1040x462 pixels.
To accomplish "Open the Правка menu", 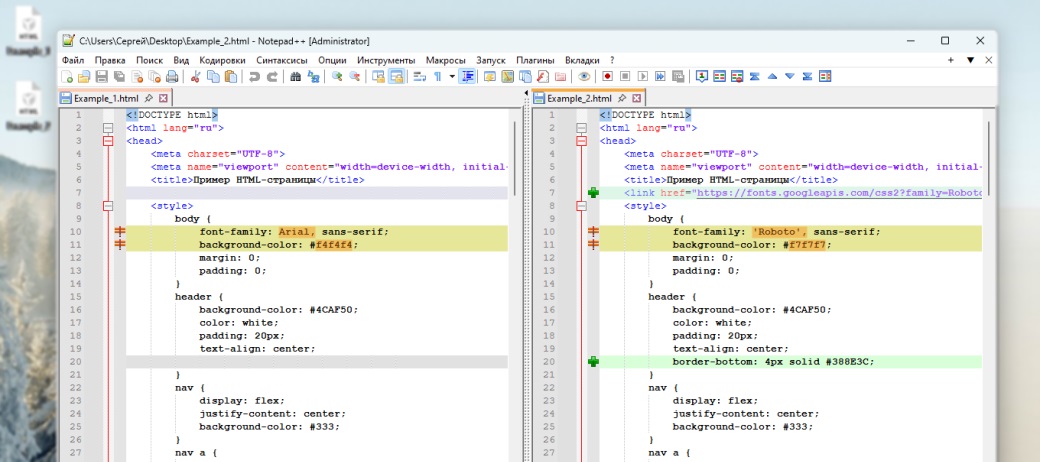I will click(x=109, y=60).
